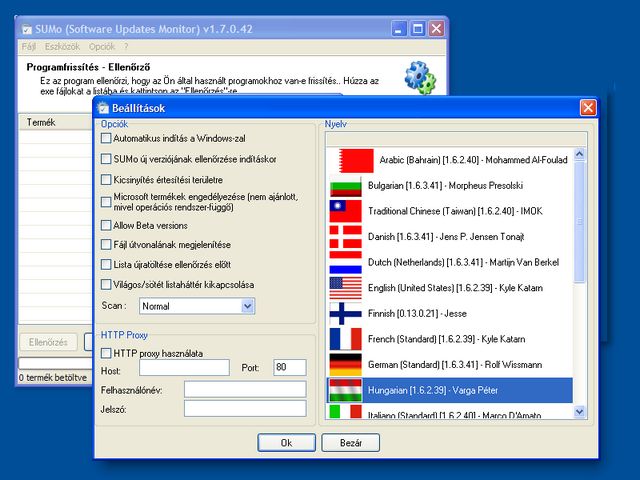Screen dimensions: 640x480
Task: Click the Hungarian flag icon
Action: [x=345, y=390]
